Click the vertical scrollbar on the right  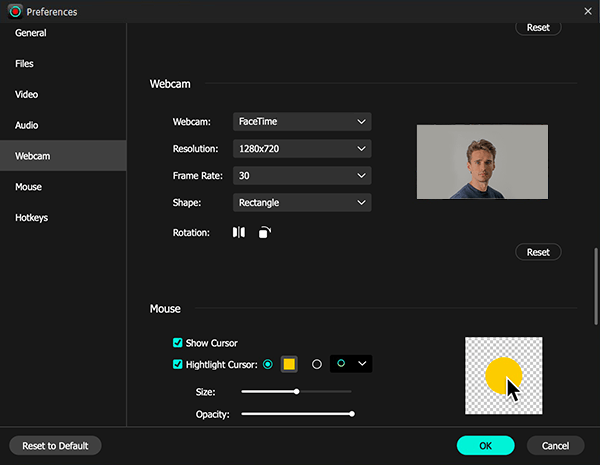click(595, 286)
